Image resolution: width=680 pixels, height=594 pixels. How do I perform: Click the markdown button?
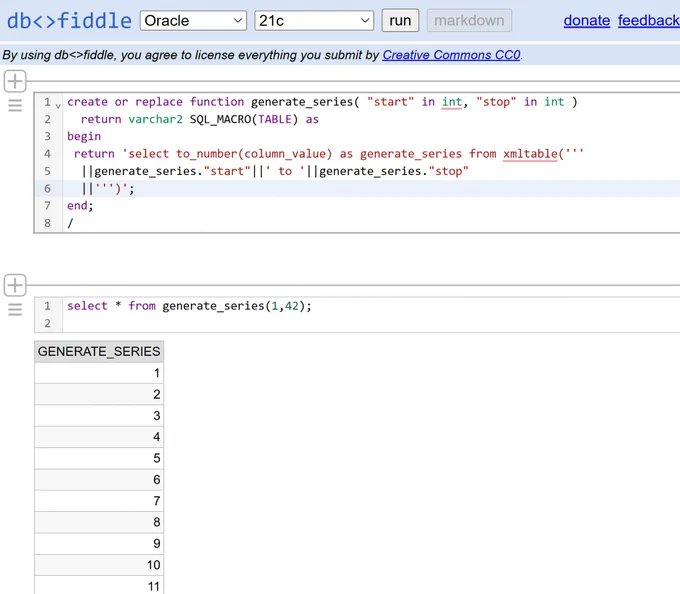[x=469, y=20]
